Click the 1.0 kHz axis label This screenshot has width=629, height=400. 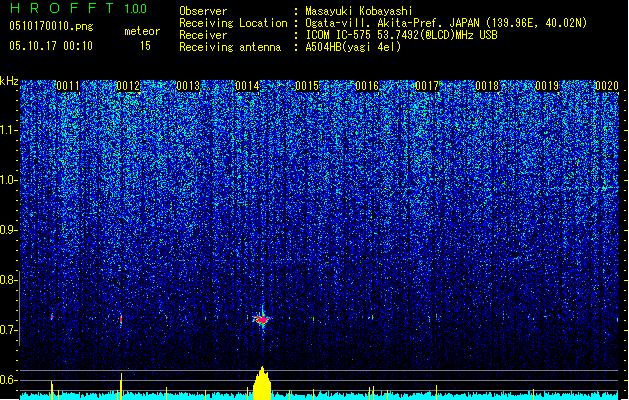coord(8,180)
